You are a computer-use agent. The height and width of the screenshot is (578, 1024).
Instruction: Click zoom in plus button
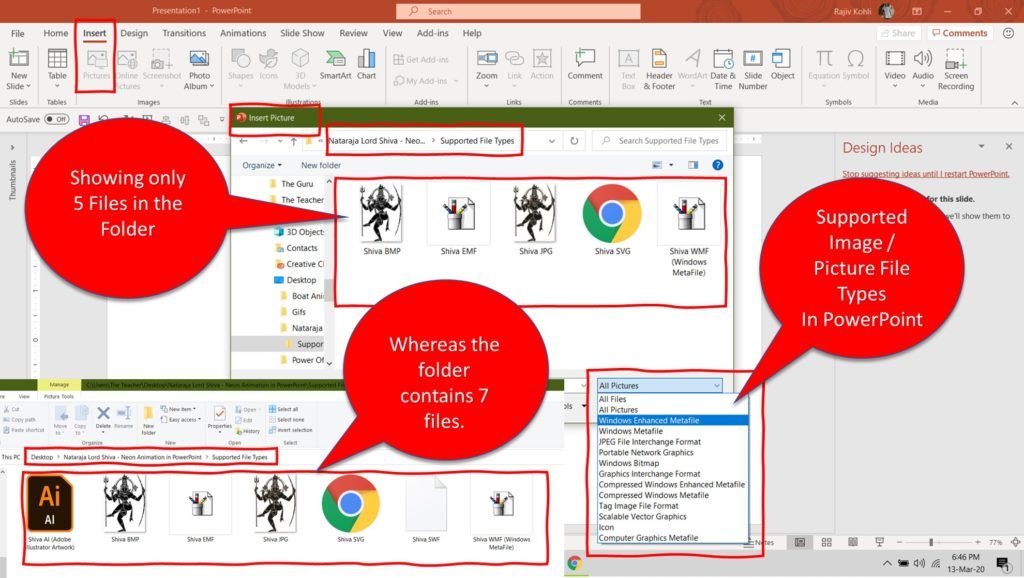point(978,542)
